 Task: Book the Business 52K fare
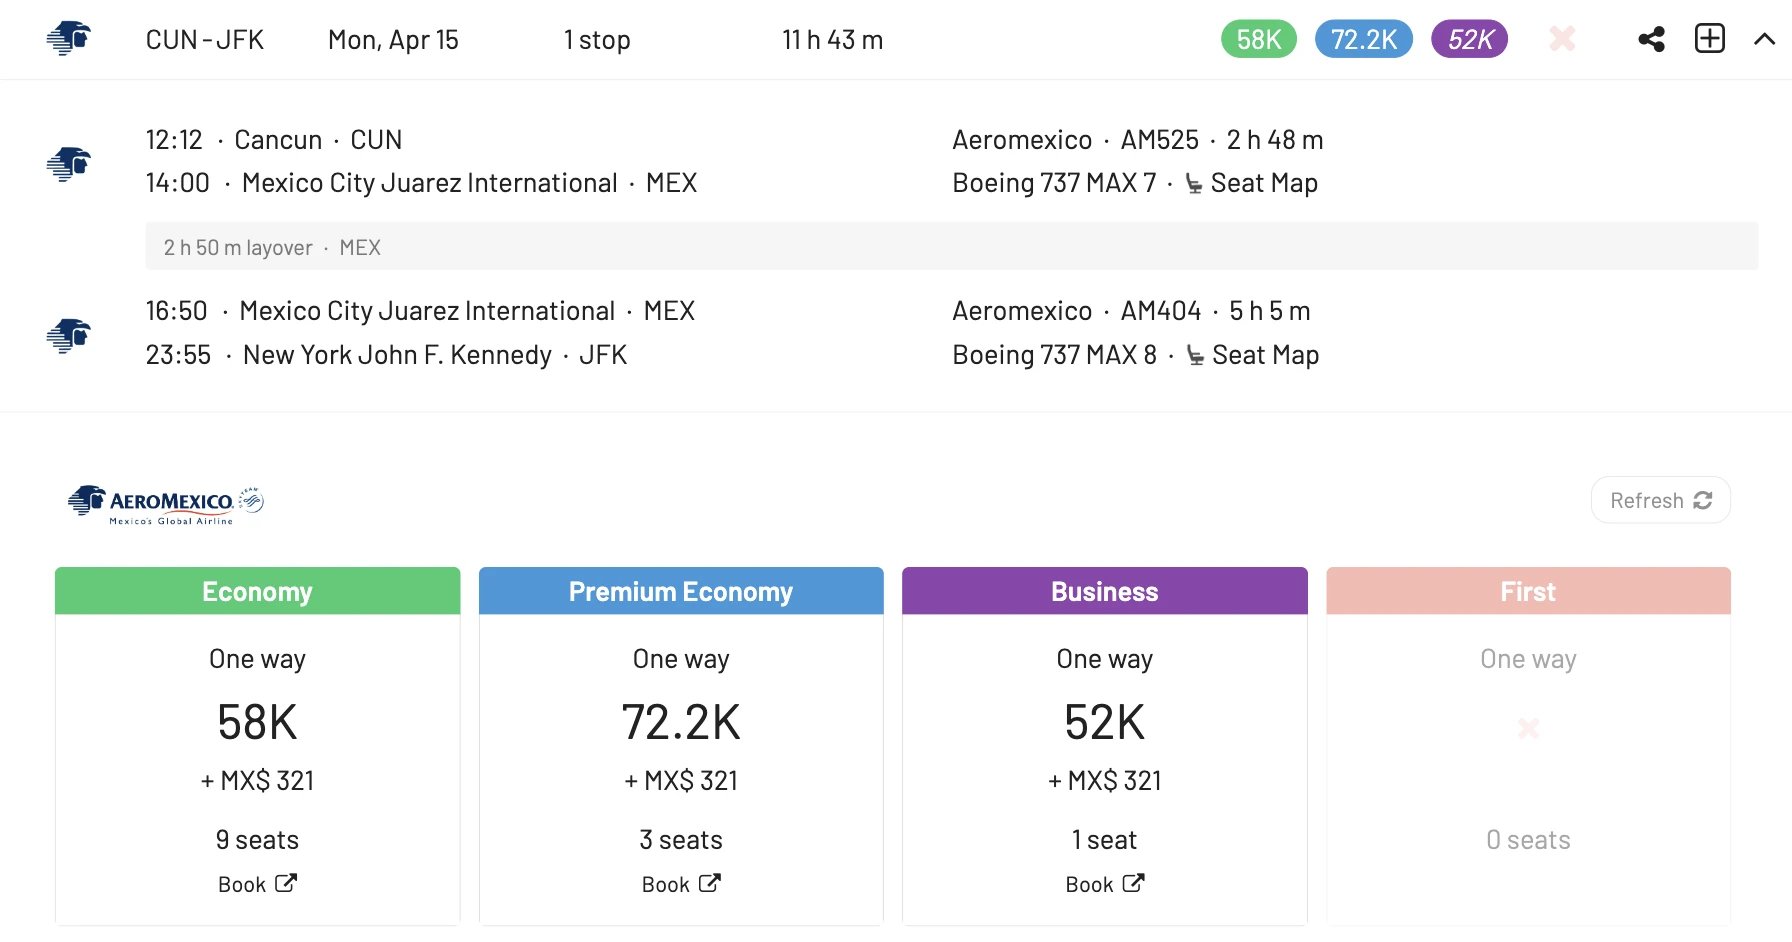[x=1105, y=884]
